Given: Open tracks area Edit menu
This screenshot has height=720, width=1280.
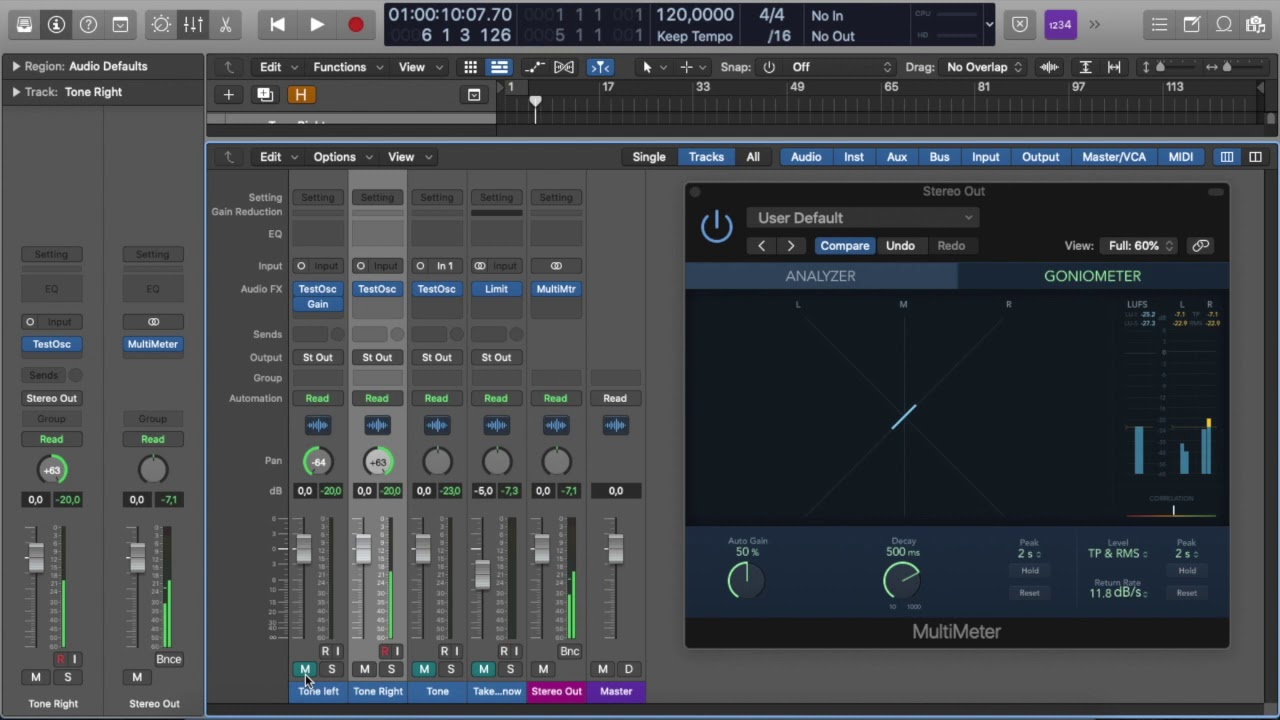Looking at the screenshot, I should [279, 67].
